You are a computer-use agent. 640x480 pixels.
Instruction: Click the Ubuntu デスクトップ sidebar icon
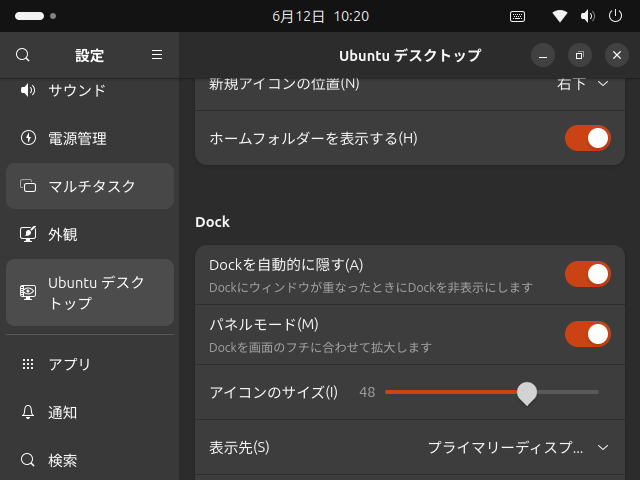pyautogui.click(x=28, y=292)
